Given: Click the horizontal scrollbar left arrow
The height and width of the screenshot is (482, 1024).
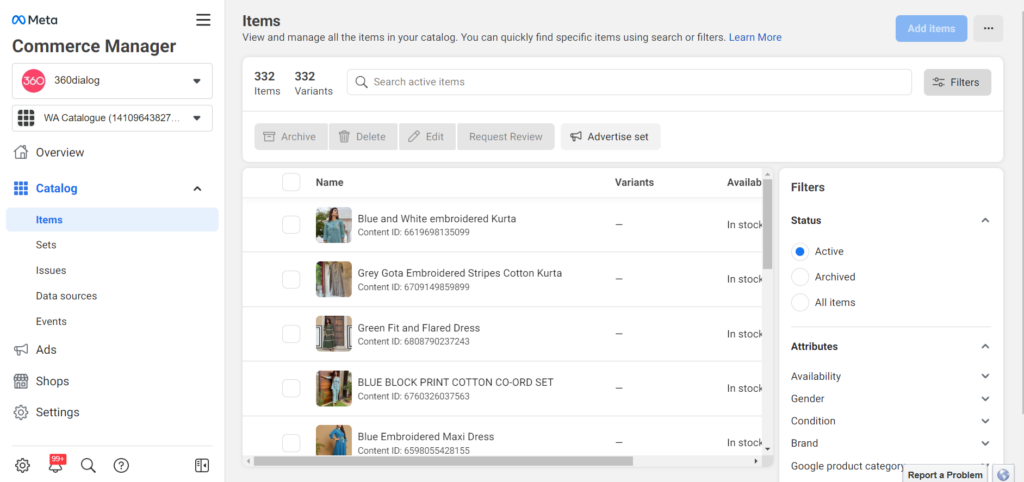Looking at the screenshot, I should pyautogui.click(x=248, y=461).
